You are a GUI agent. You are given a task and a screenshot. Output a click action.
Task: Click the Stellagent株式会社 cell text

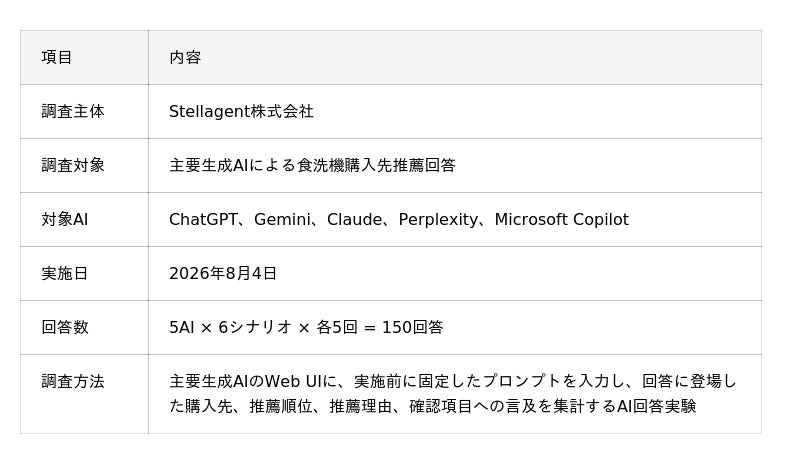241,111
